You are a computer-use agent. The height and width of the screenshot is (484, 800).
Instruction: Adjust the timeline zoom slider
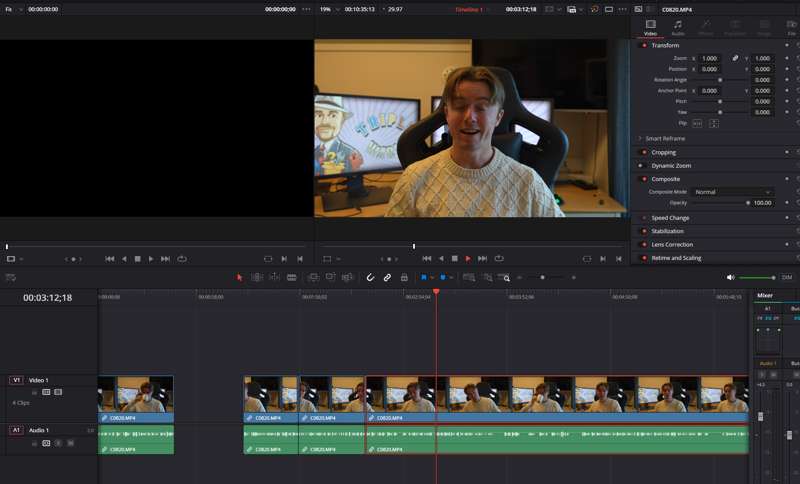[x=542, y=277]
